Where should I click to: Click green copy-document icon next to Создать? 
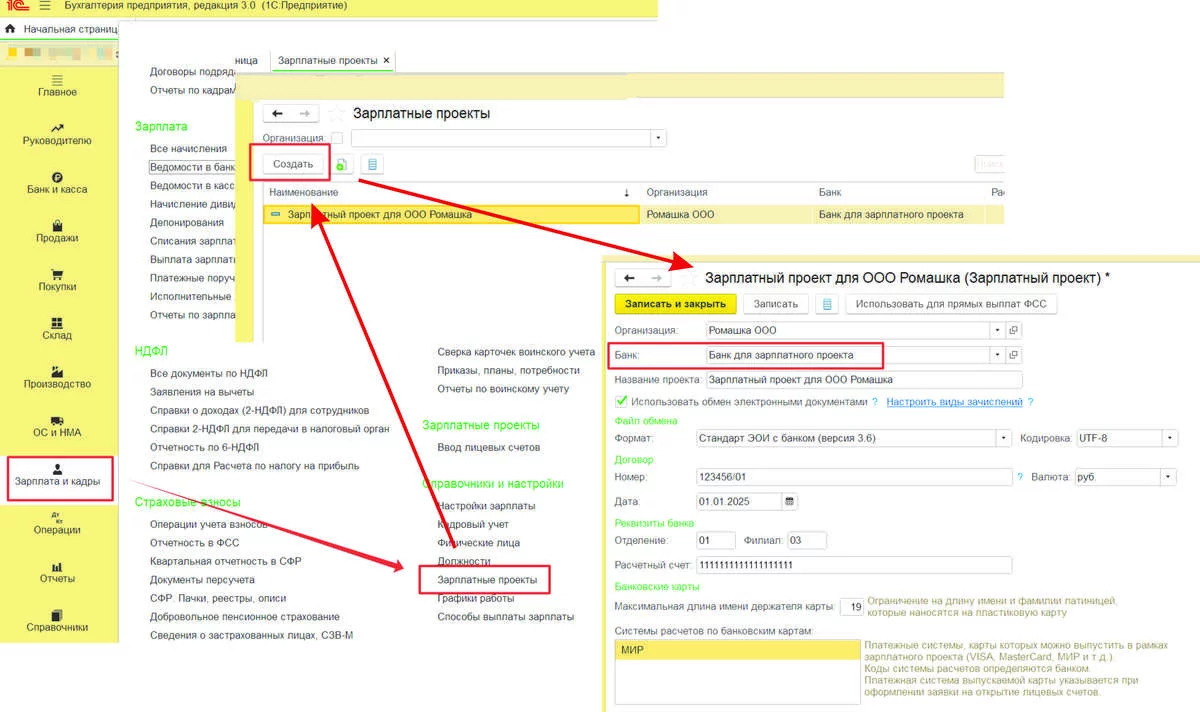341,164
